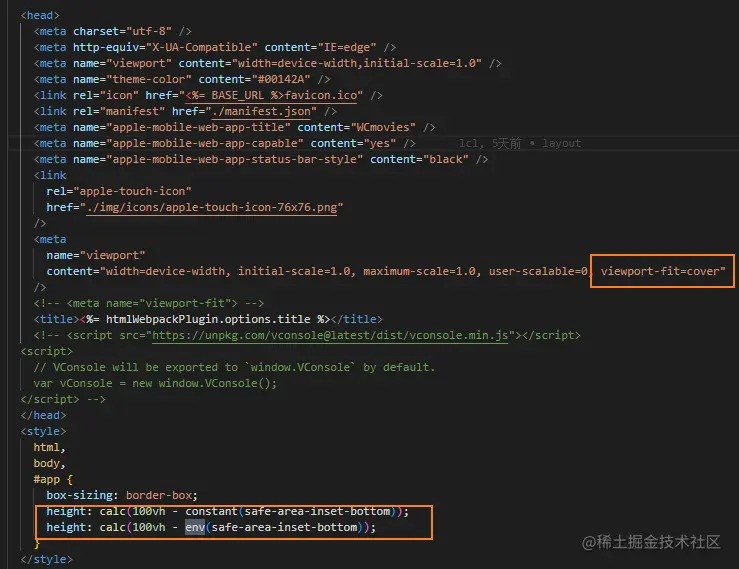This screenshot has width=739, height=569.
Task: Click the apple-mobile-web-app-capable meta line
Action: (224, 143)
